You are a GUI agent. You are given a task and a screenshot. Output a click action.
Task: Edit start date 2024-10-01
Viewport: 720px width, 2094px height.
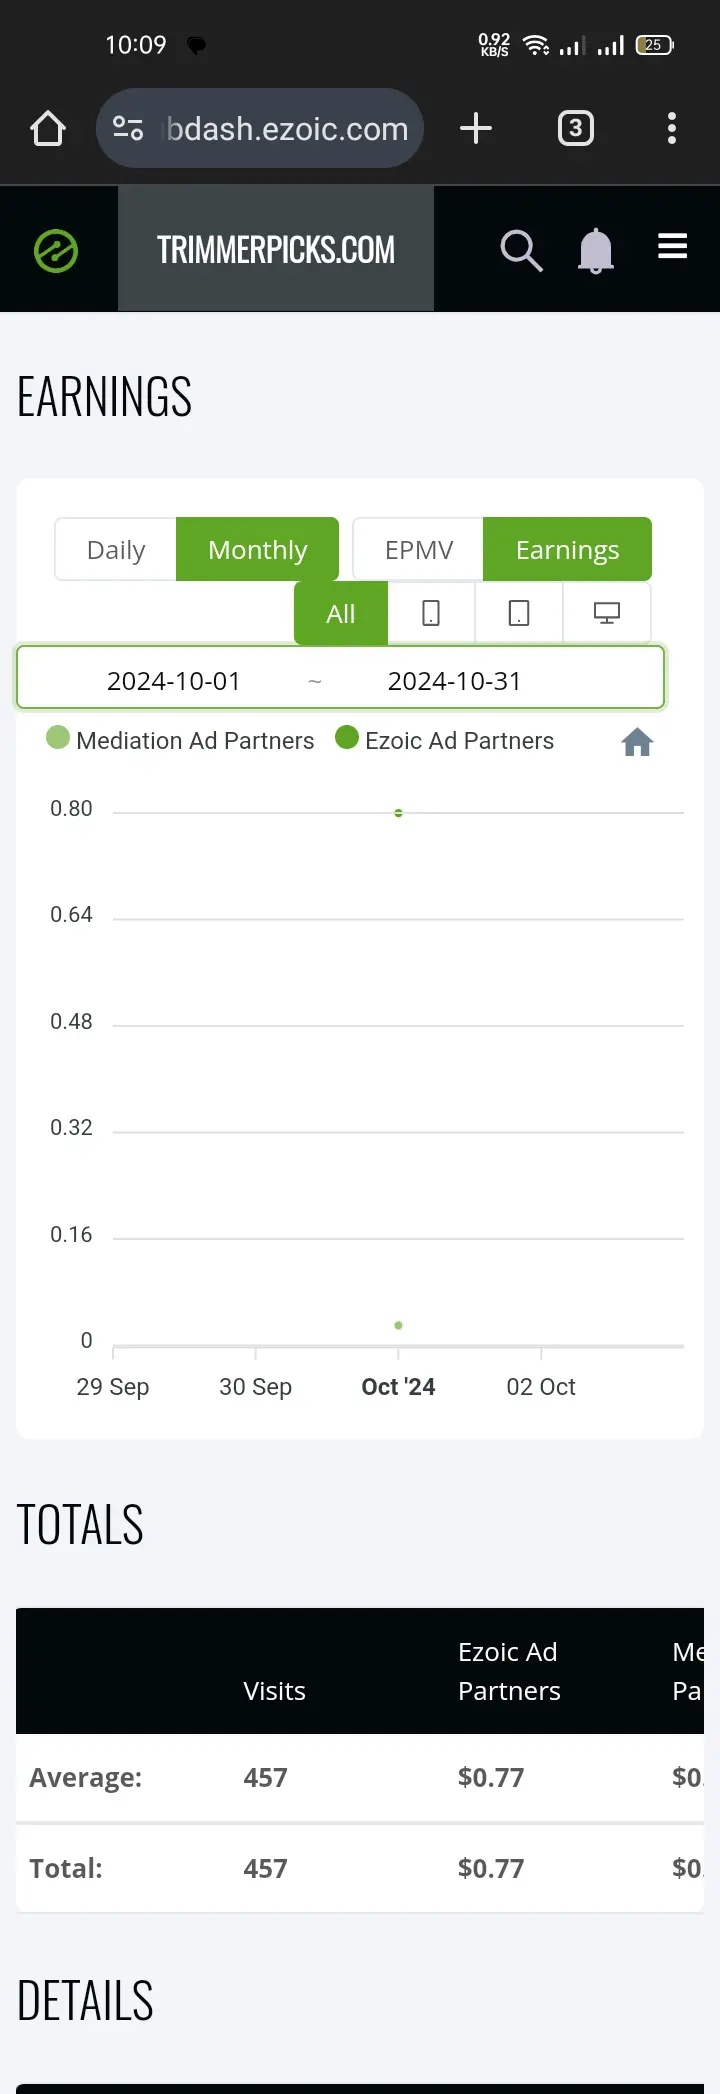pos(174,681)
